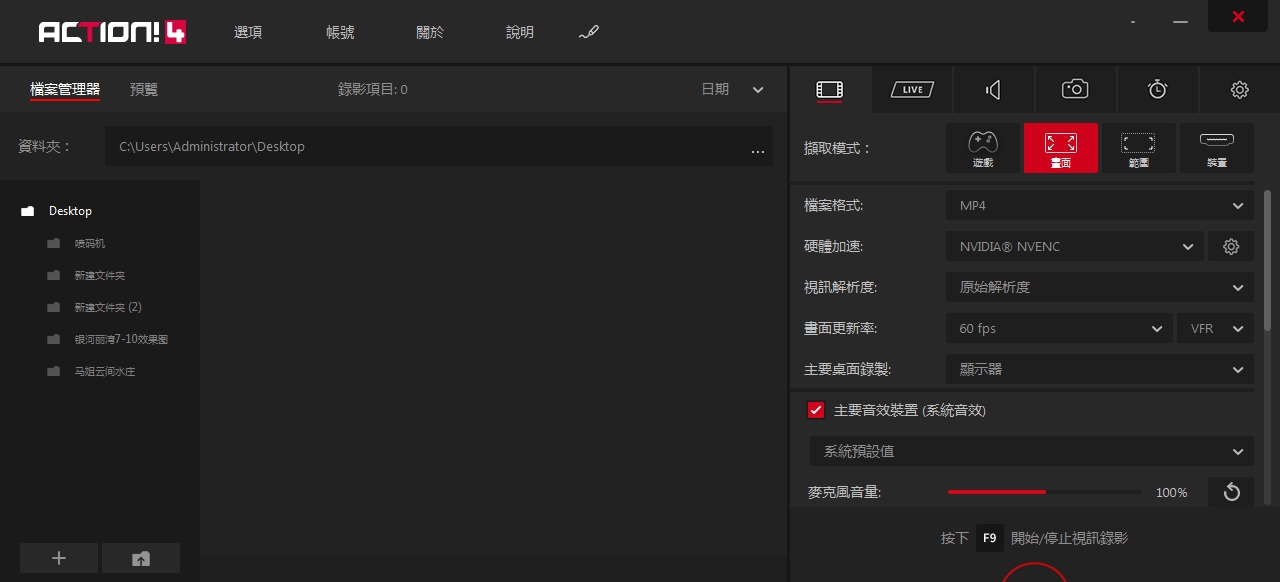Reset the microphone volume with the reset icon
Screen dimensions: 1280x582
1231,492
